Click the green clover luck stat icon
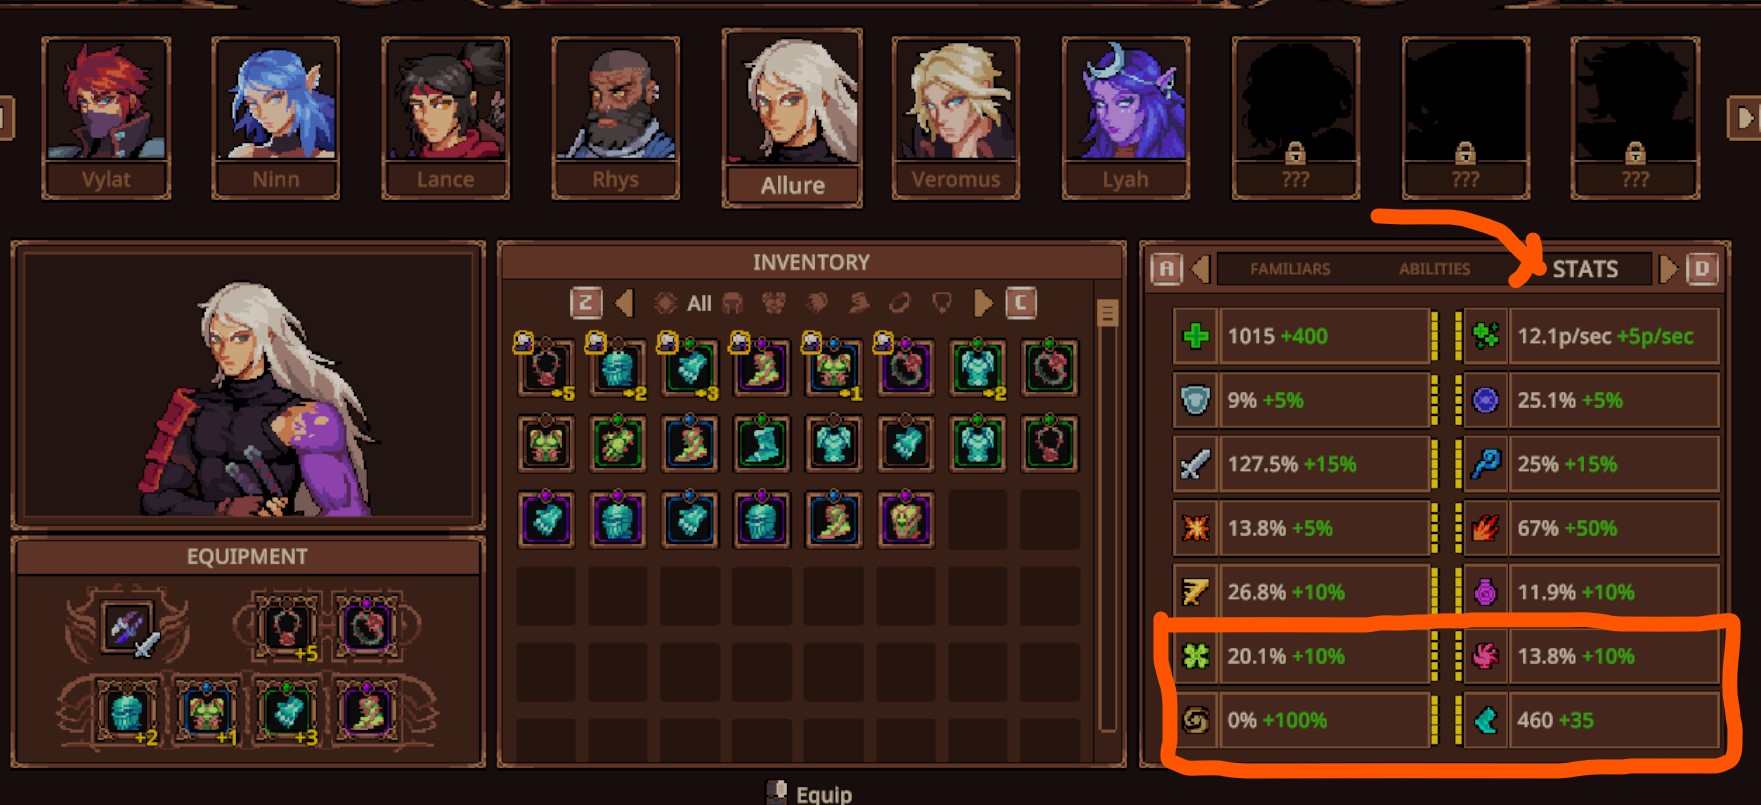The image size is (1761, 805). click(x=1195, y=656)
